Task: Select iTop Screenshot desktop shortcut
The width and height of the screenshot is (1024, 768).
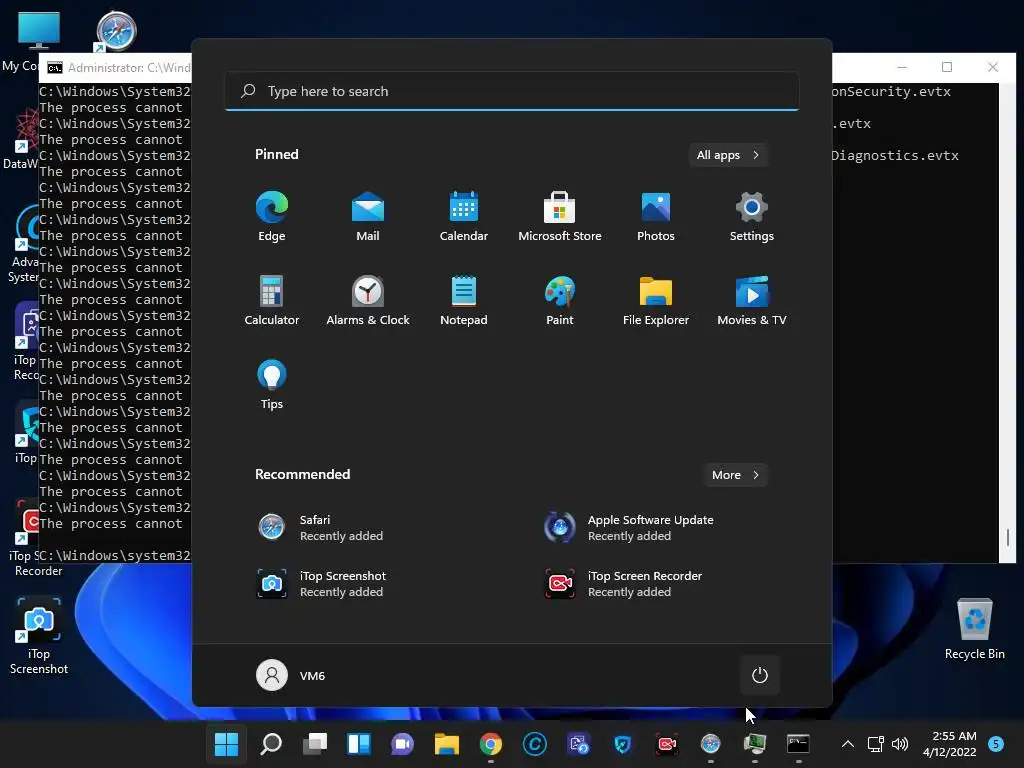Action: coord(39,636)
